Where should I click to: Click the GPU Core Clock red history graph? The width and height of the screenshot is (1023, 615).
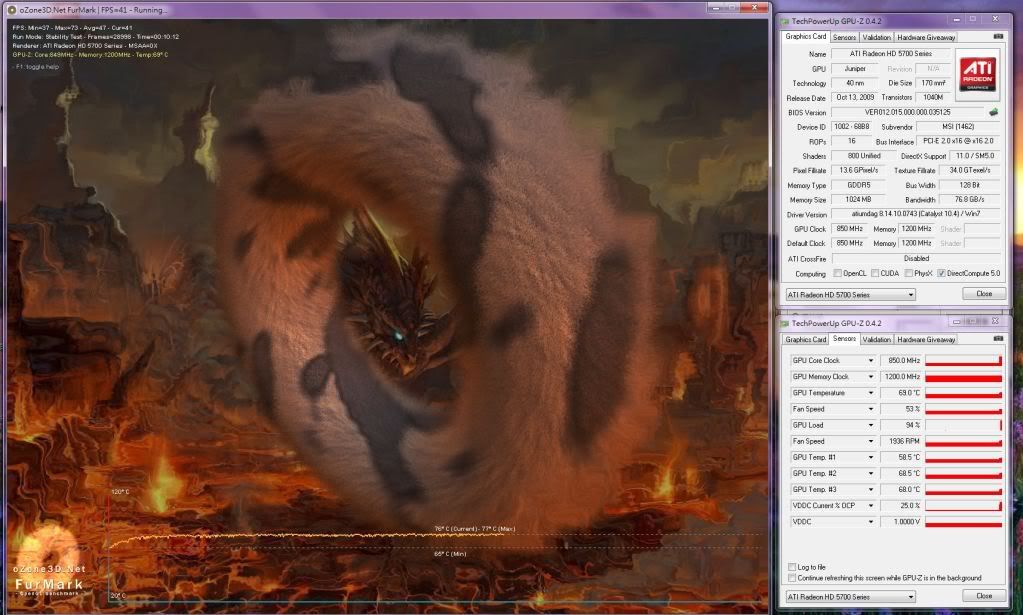click(x=963, y=361)
